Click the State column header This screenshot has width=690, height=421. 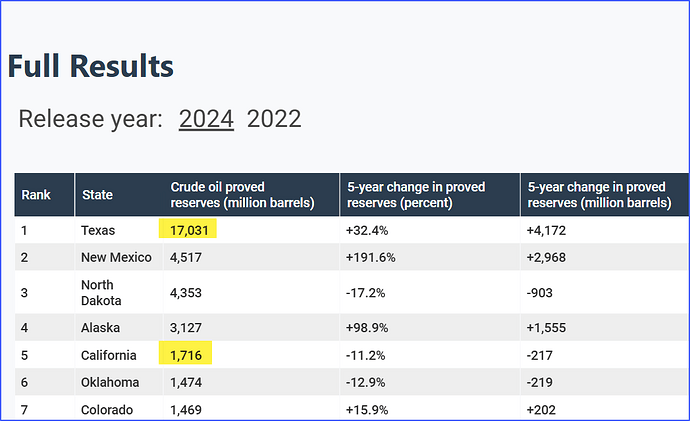[x=97, y=195]
